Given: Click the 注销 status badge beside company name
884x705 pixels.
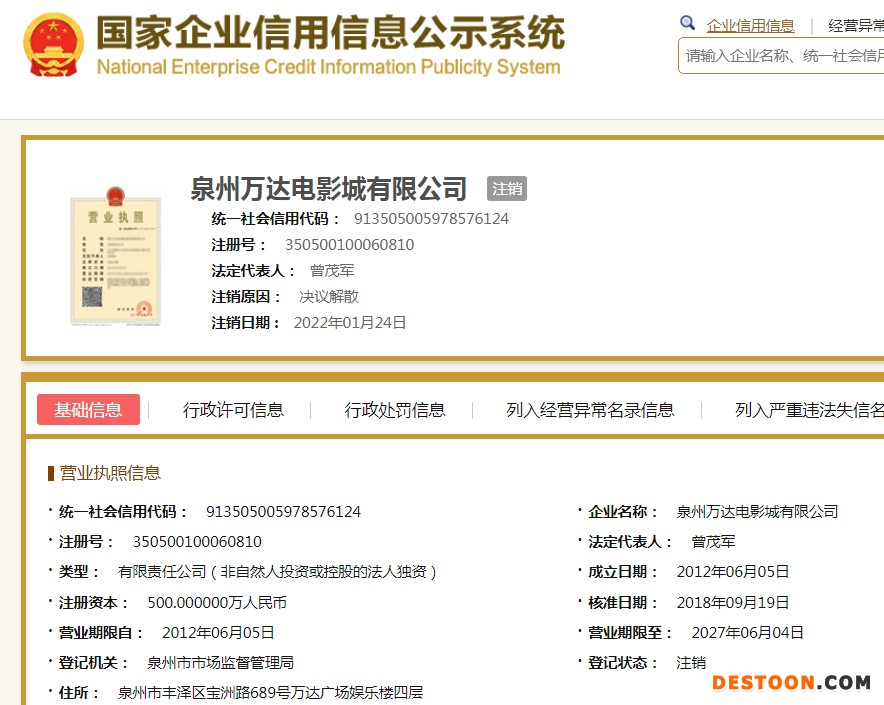Looking at the screenshot, I should tap(507, 189).
